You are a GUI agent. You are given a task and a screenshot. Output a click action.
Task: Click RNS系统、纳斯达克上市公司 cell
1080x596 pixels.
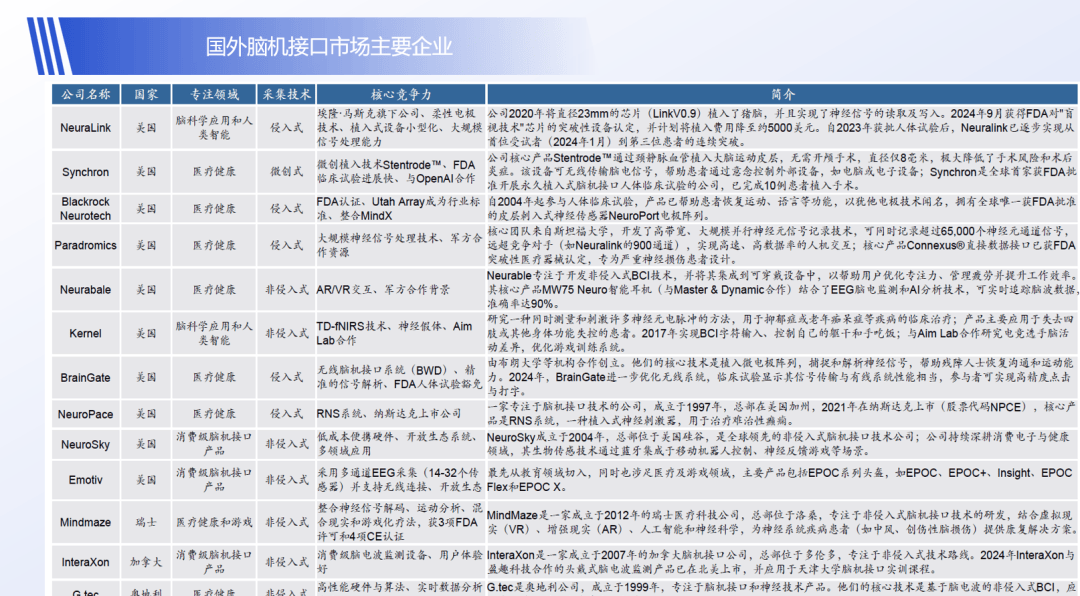pyautogui.click(x=401, y=414)
